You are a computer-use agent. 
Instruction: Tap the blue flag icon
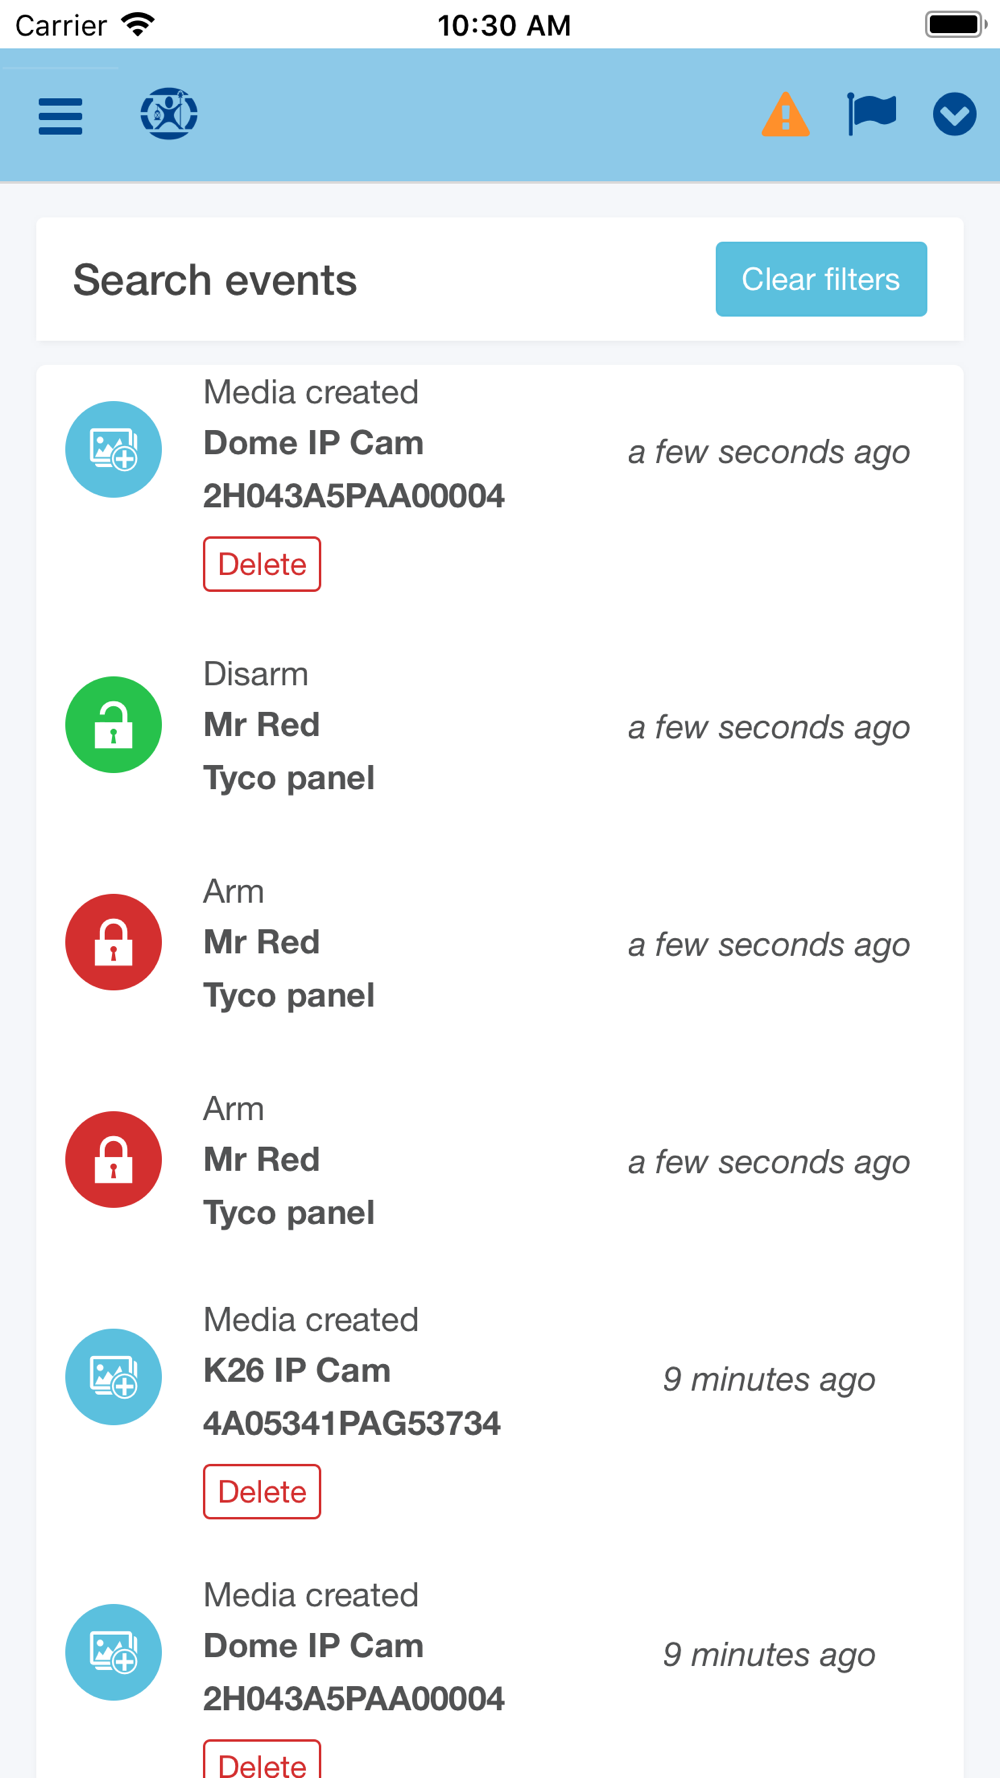tap(871, 113)
